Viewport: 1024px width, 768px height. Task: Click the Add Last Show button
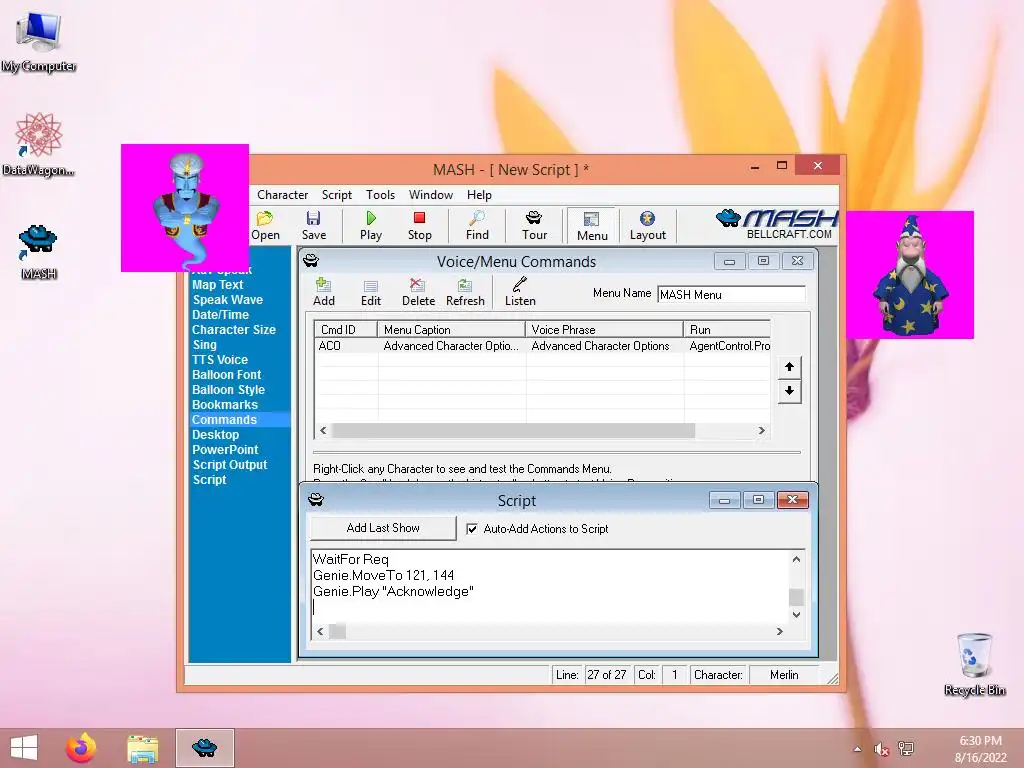click(x=383, y=528)
